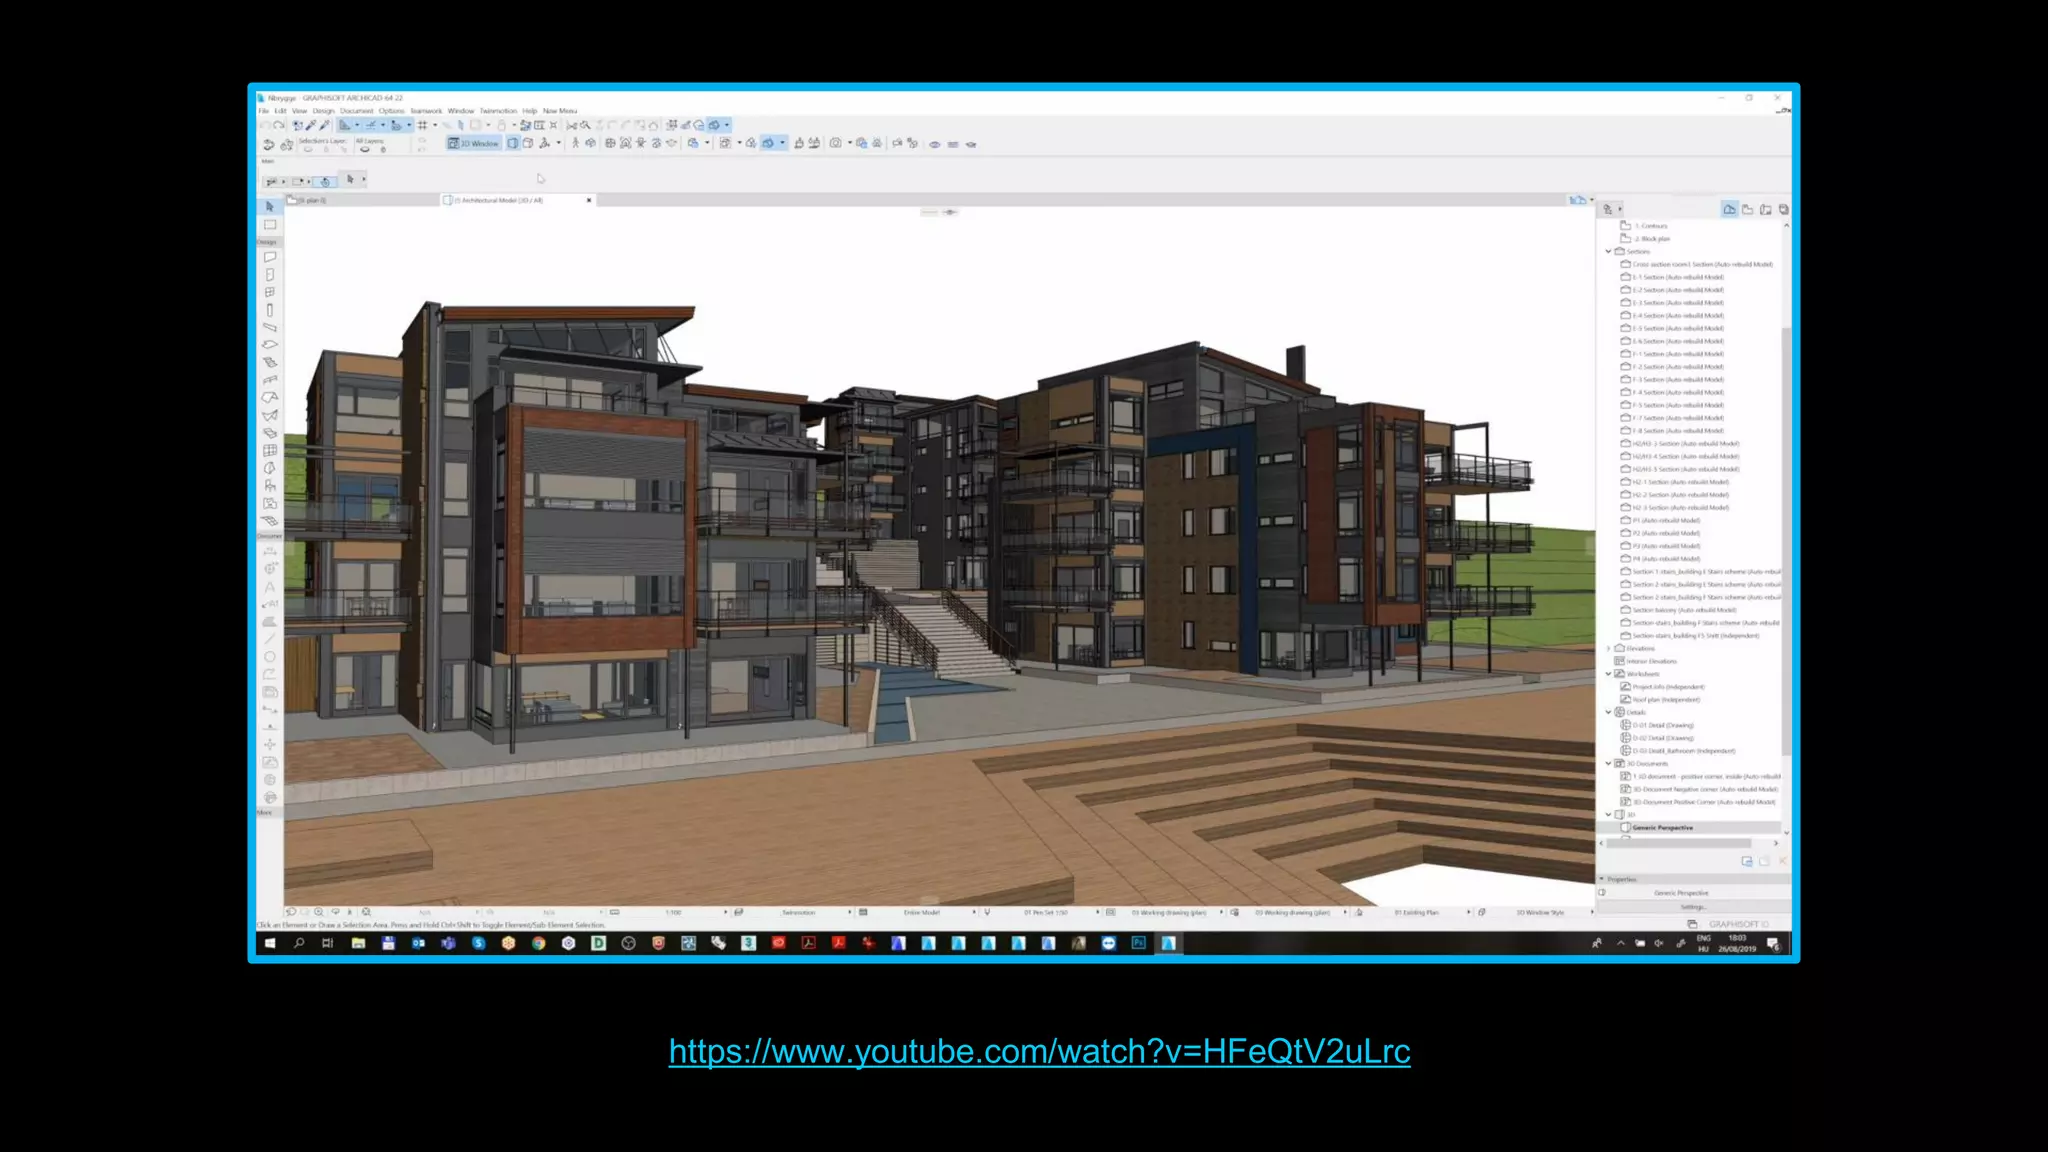This screenshot has height=1152, width=2048.
Task: Select the Arrow tool in the toolbox
Action: (269, 206)
